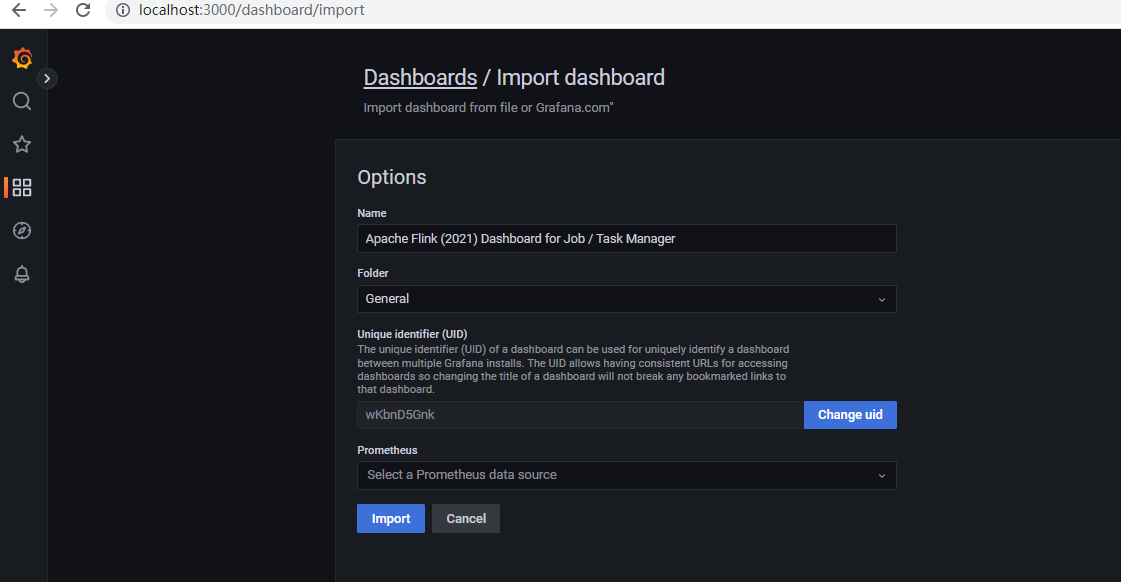Edit the dashboard Name field
The width and height of the screenshot is (1121, 582).
(x=626, y=239)
